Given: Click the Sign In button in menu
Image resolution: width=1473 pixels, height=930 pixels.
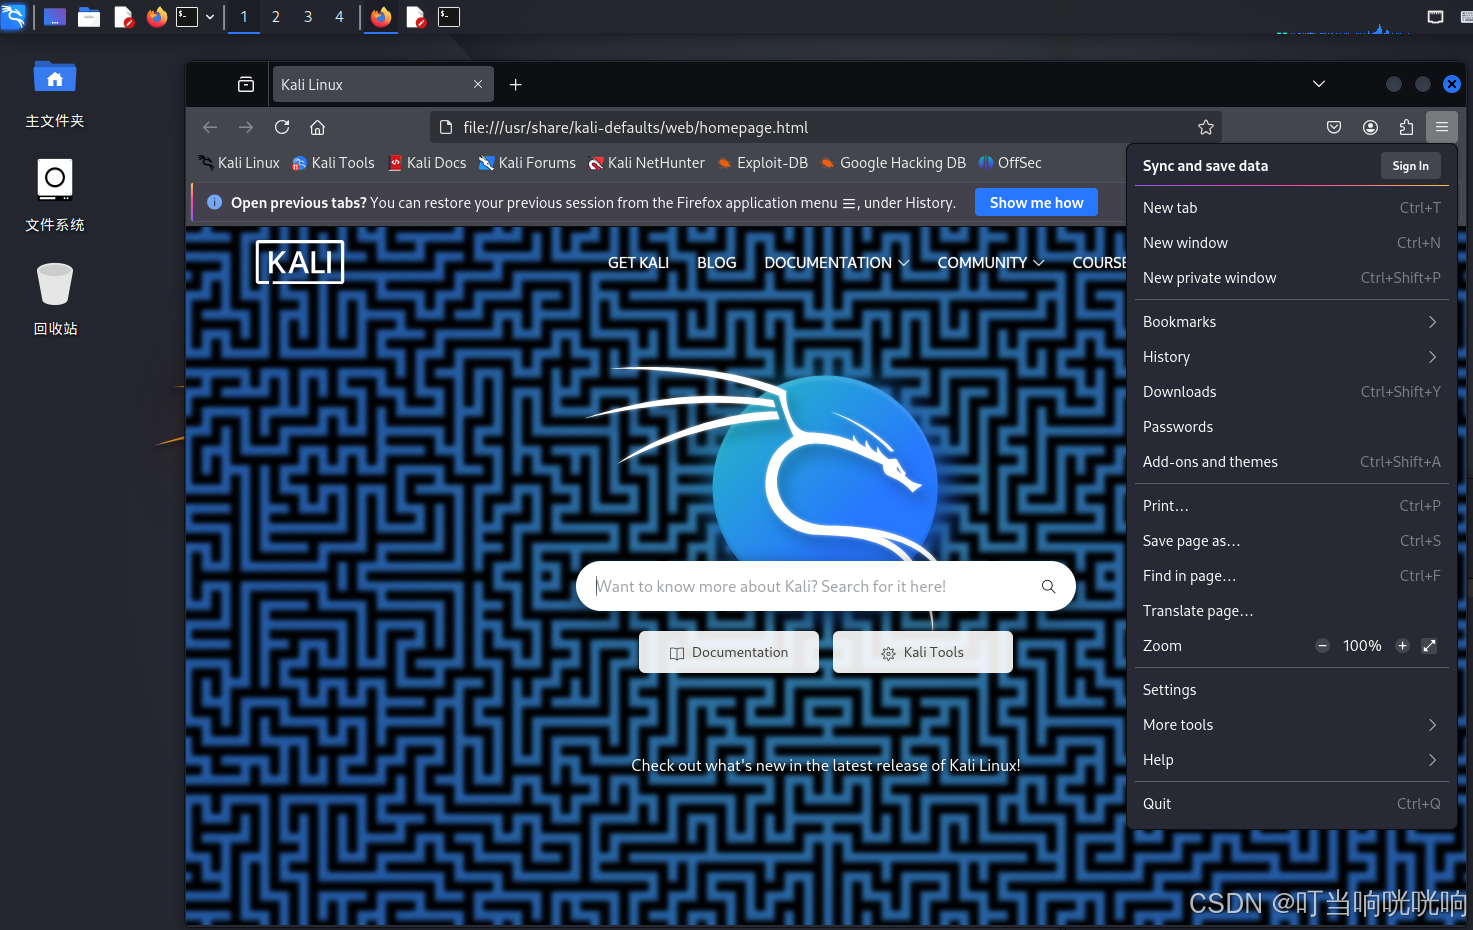Looking at the screenshot, I should (x=1411, y=166).
